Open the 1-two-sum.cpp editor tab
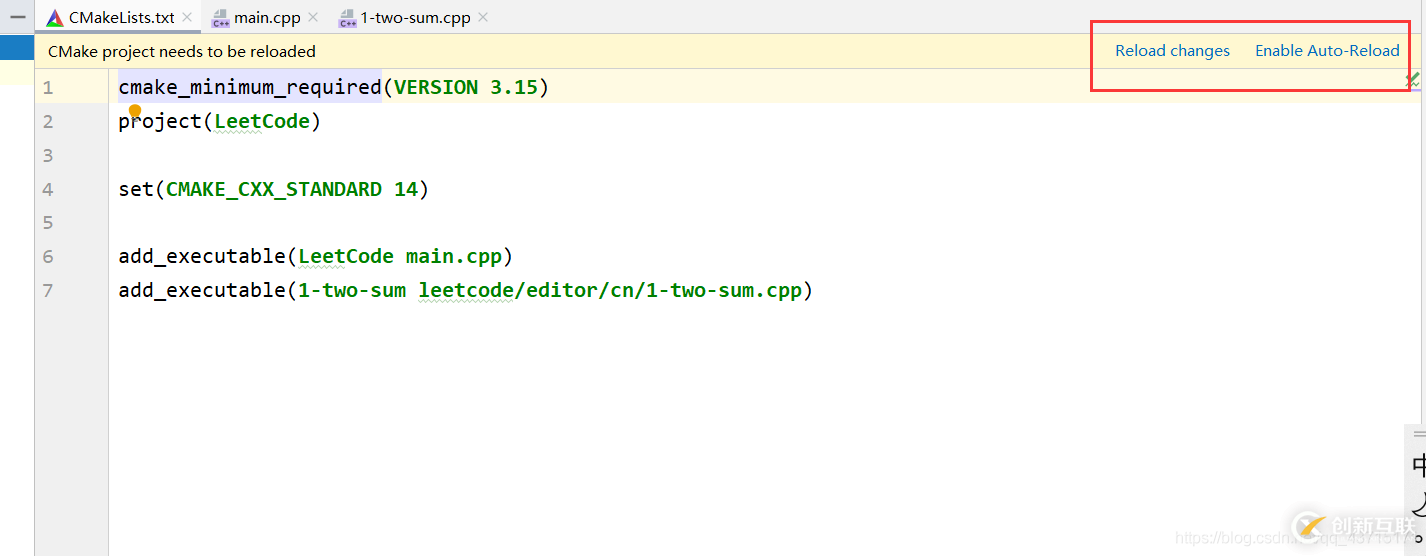The image size is (1426, 556). click(415, 17)
